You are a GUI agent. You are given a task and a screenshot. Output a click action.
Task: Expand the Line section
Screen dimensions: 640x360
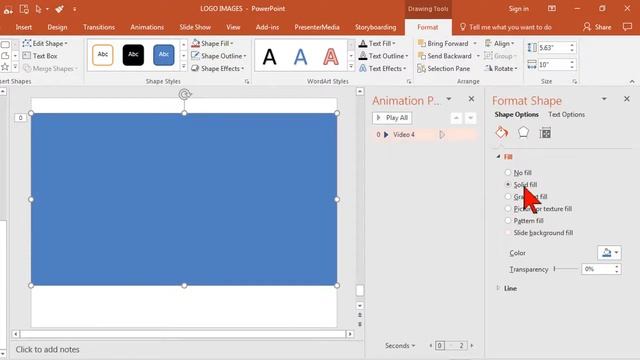[498, 288]
